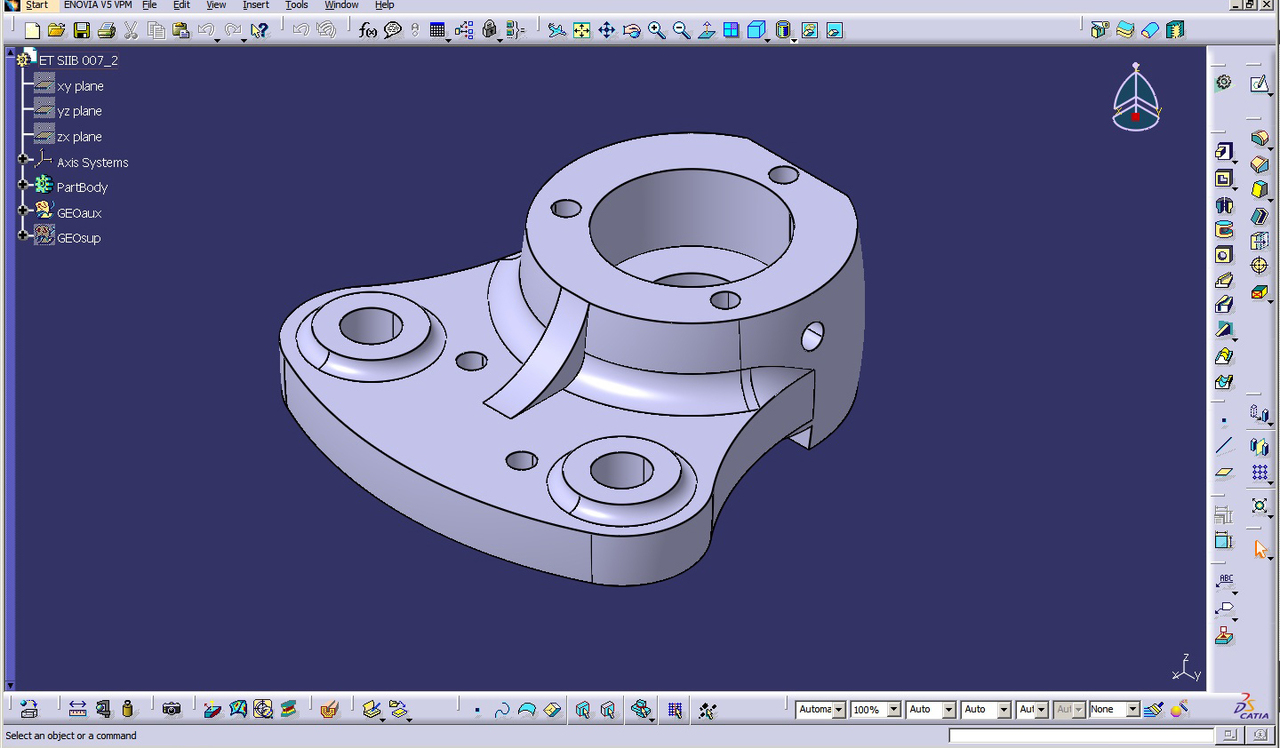Expand the PartBody tree node
Screen dimensions: 1280x748
23,185
